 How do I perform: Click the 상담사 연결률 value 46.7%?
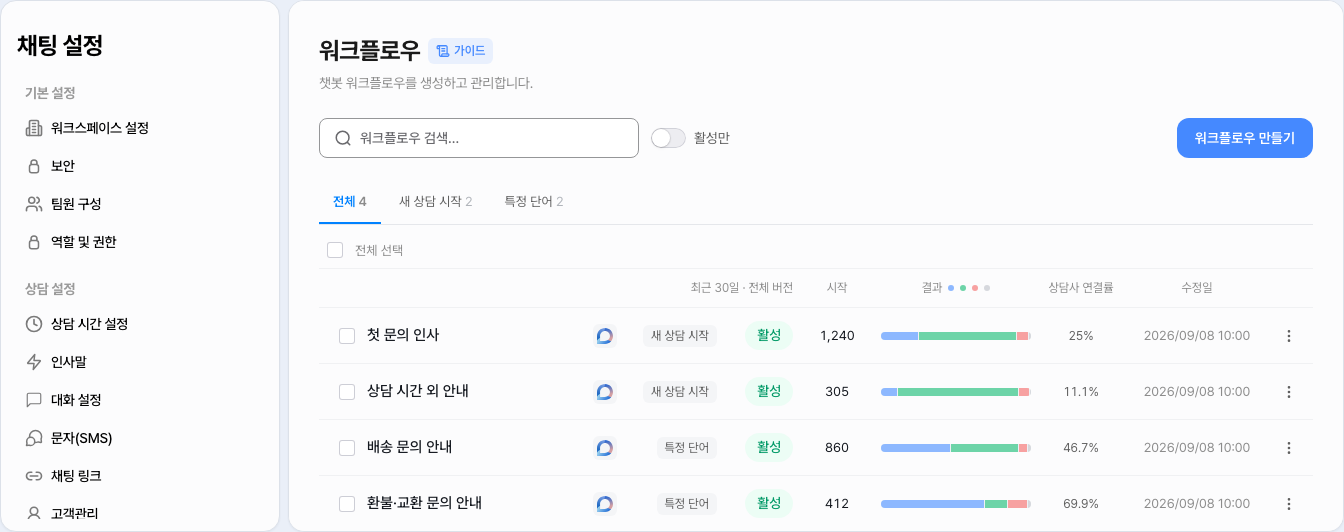click(x=1081, y=448)
